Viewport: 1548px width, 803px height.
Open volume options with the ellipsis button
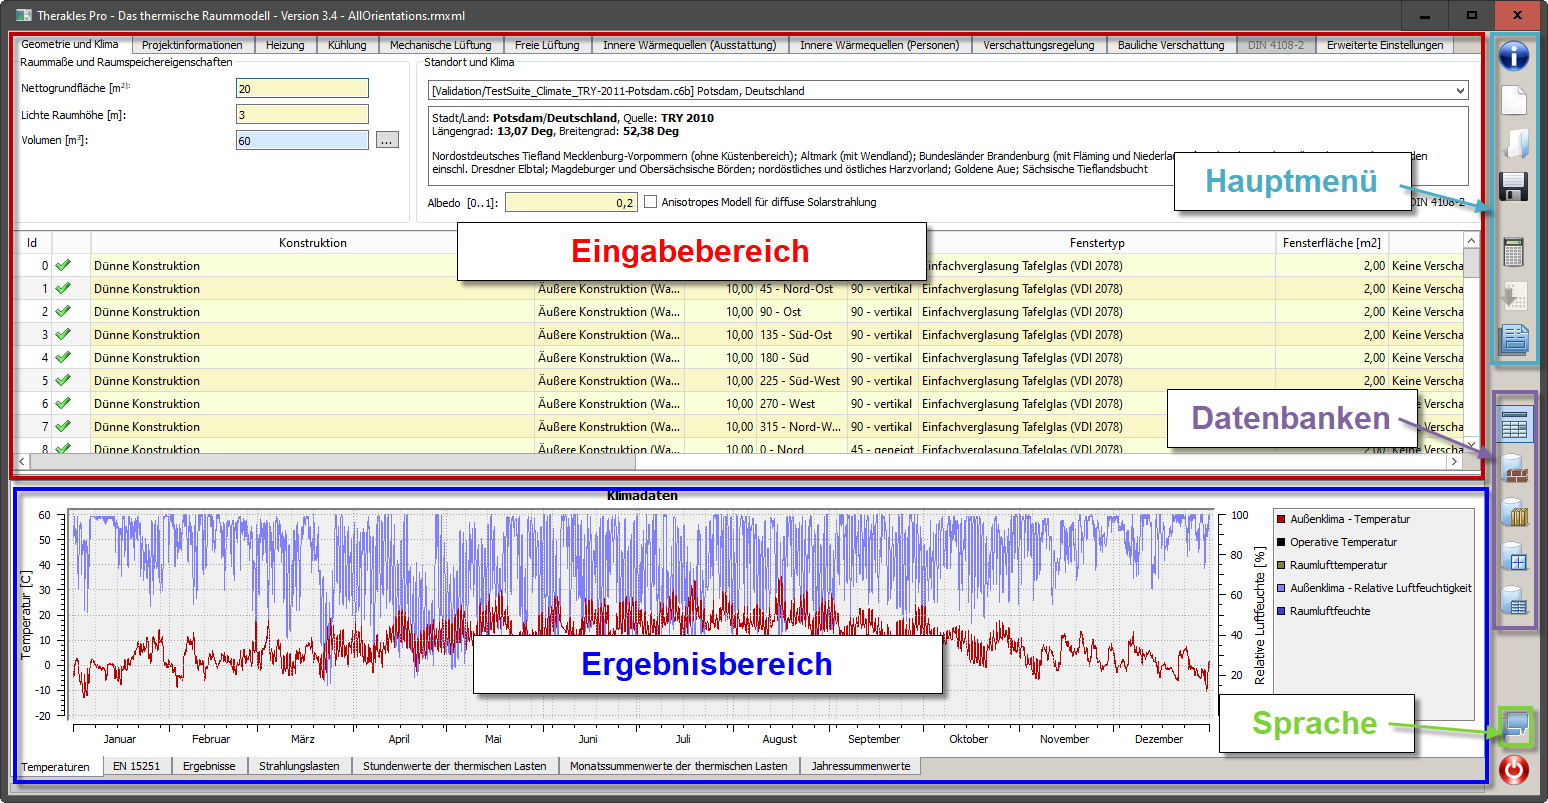coord(388,141)
